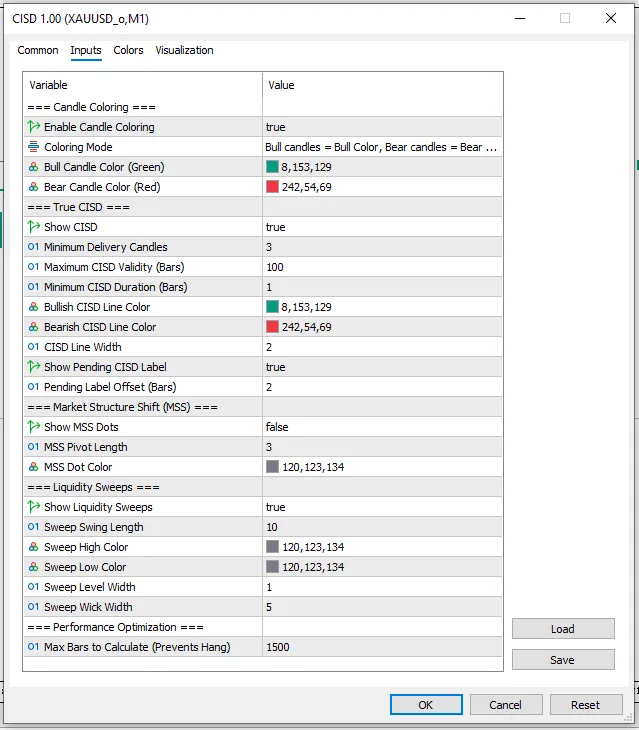
Task: Pick the Sweep High Color gray swatch
Action: click(x=272, y=547)
